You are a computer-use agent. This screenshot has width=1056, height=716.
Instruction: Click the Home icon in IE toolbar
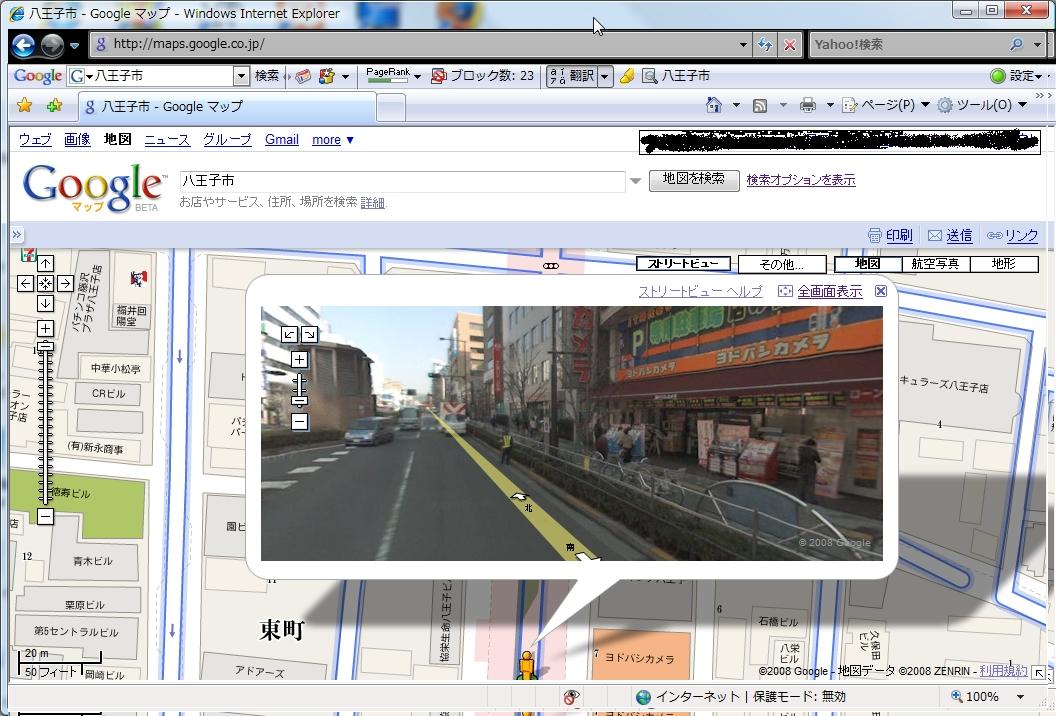click(714, 105)
